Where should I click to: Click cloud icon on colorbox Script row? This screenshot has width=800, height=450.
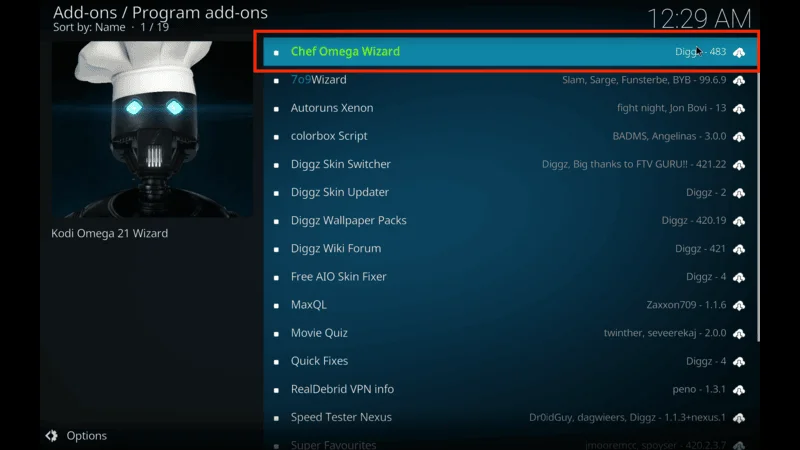click(739, 136)
